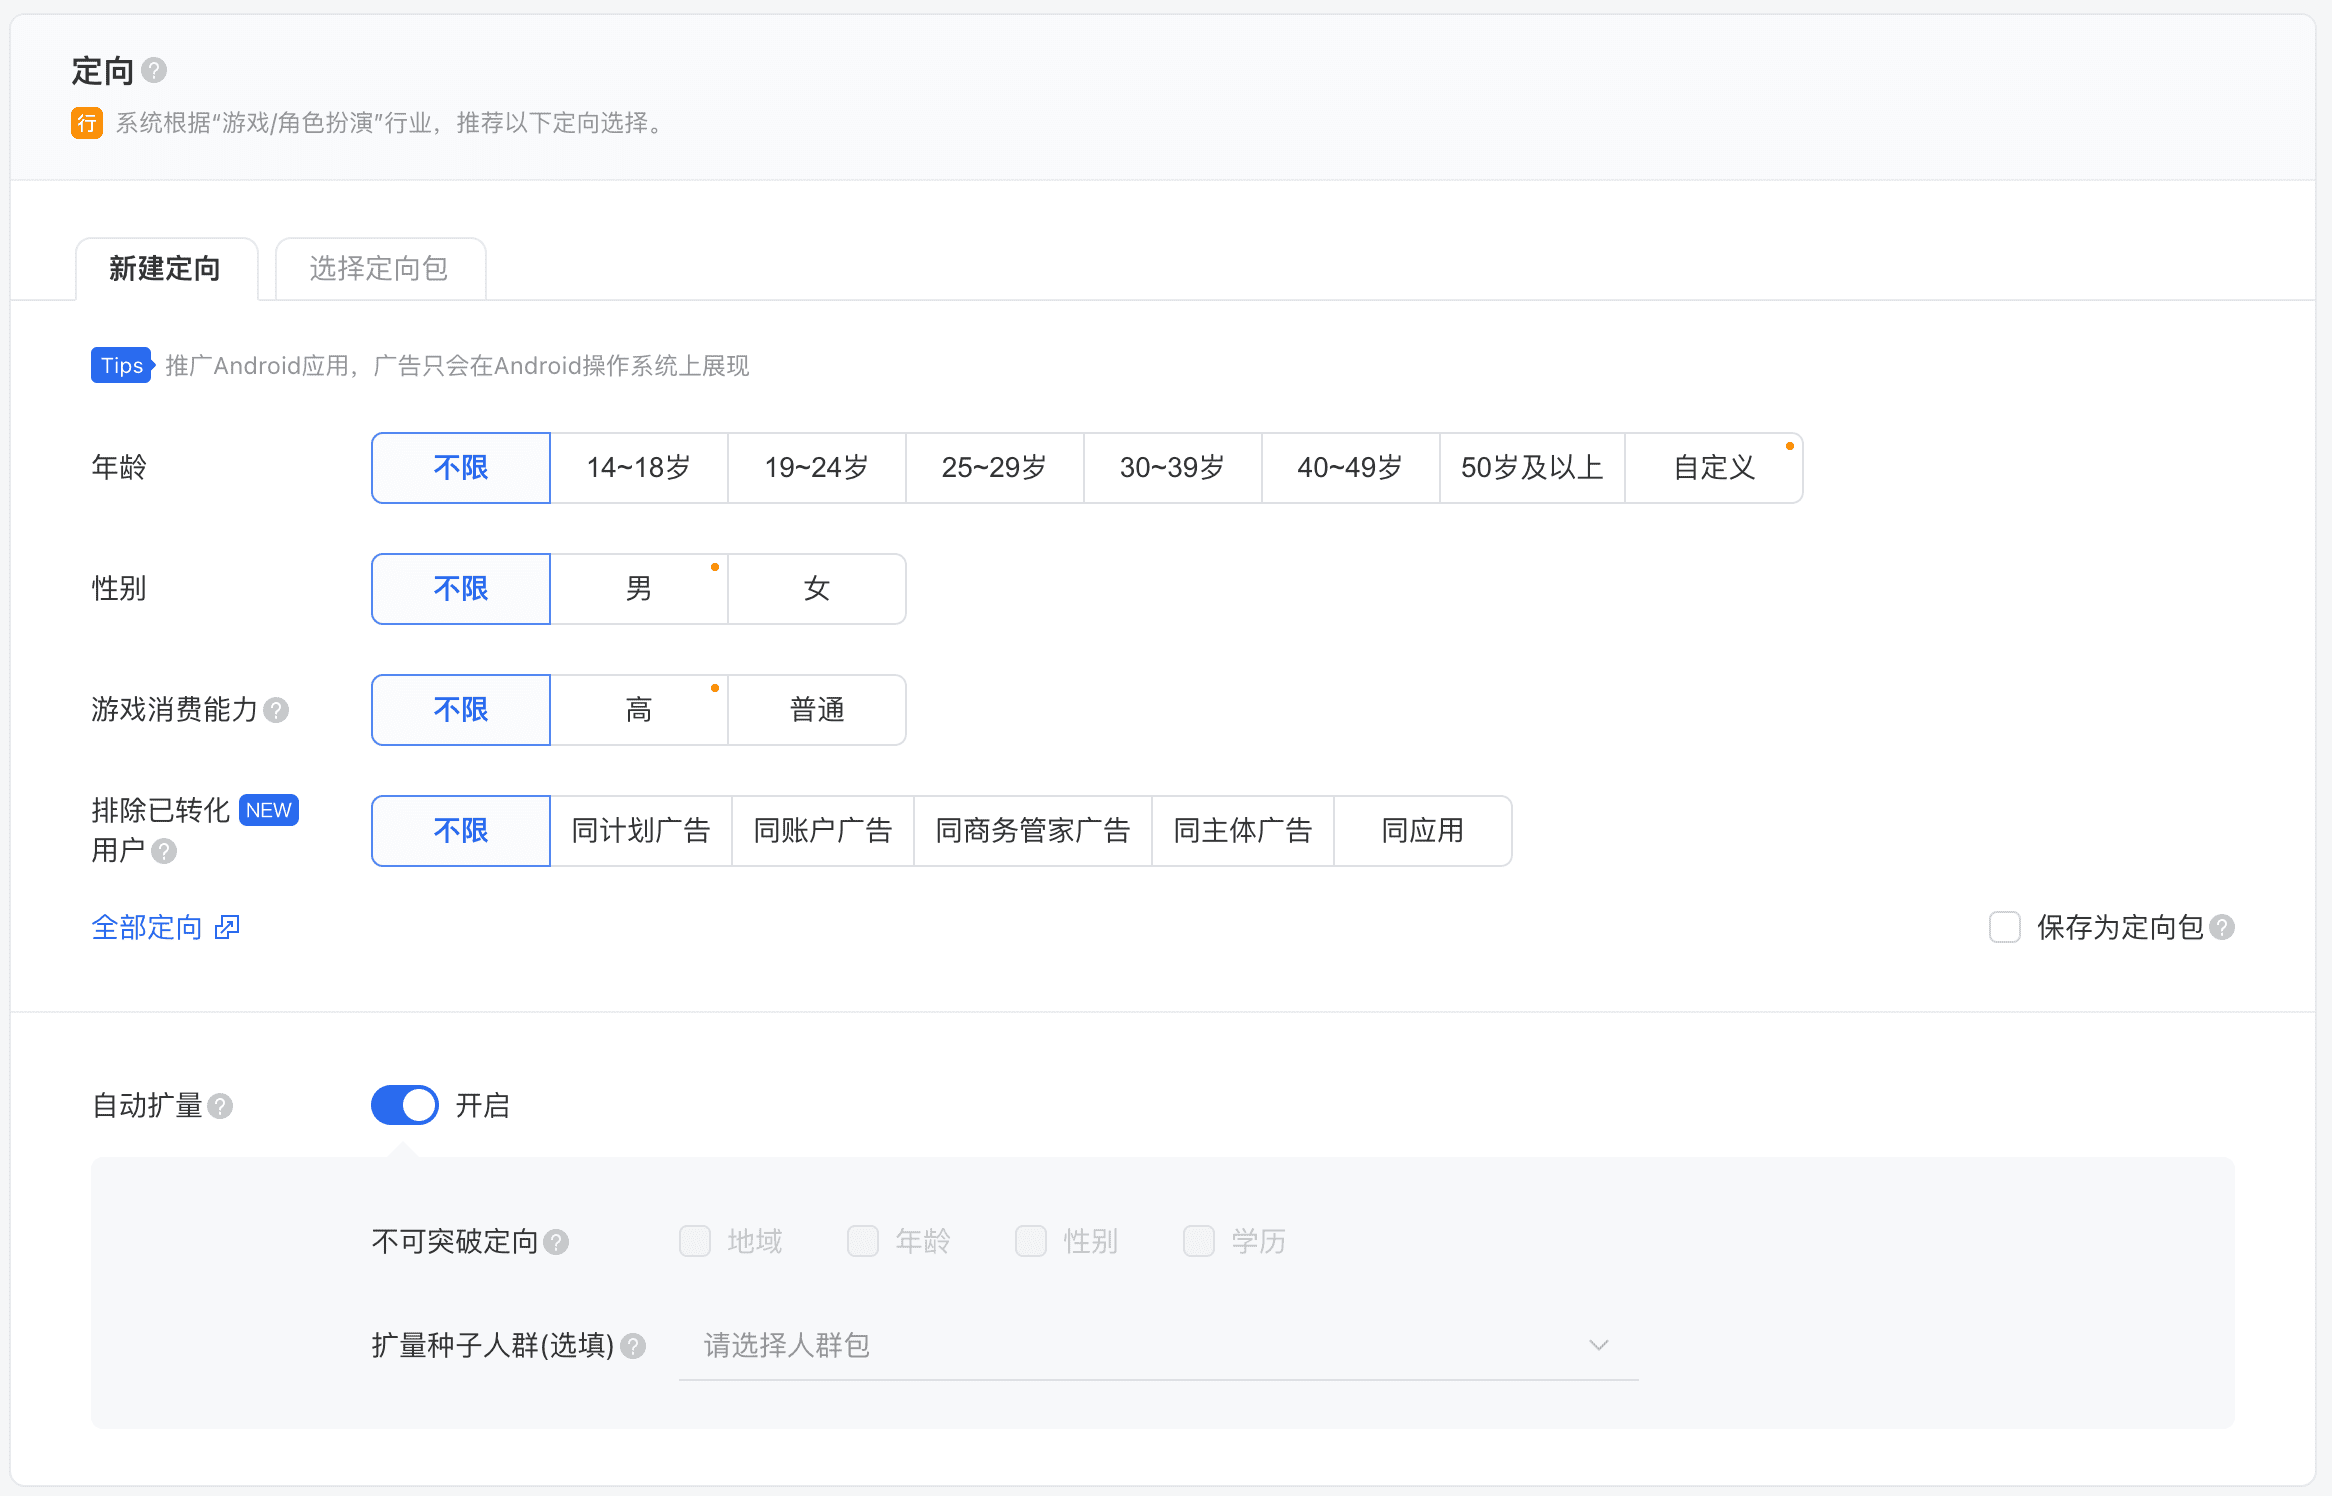Select the 新建定向 tab
The height and width of the screenshot is (1496, 2332).
pyautogui.click(x=165, y=269)
